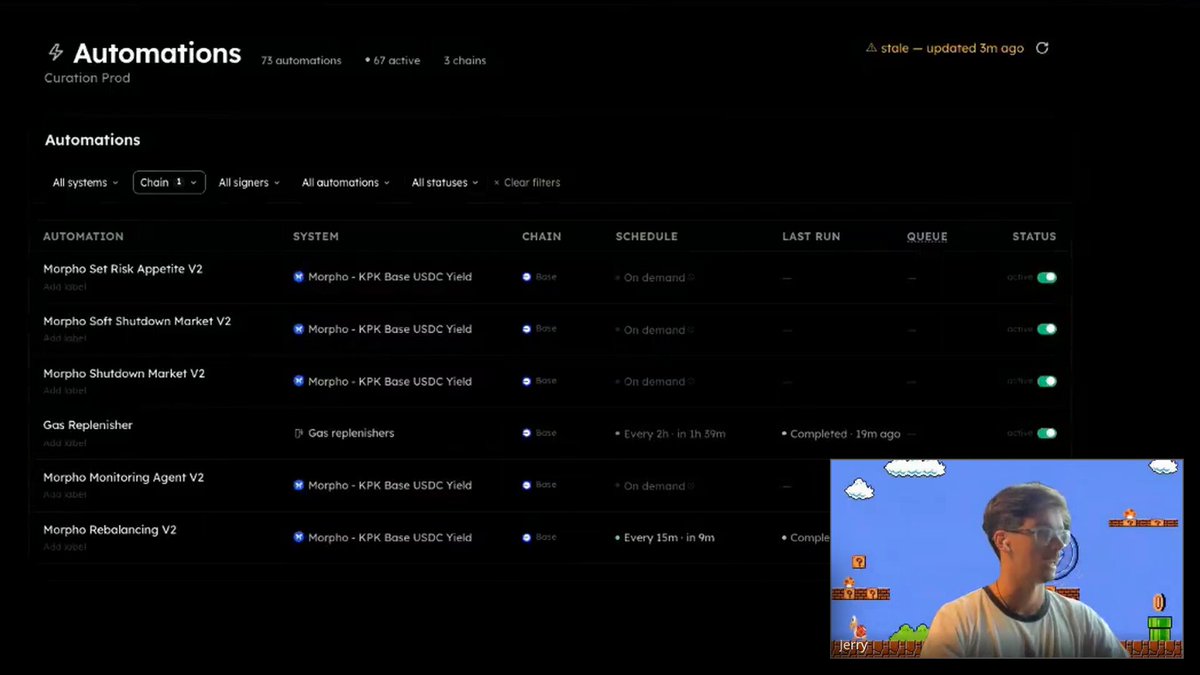This screenshot has width=1200, height=675.
Task: Click Jerry's video call tile
Action: pos(1006,559)
